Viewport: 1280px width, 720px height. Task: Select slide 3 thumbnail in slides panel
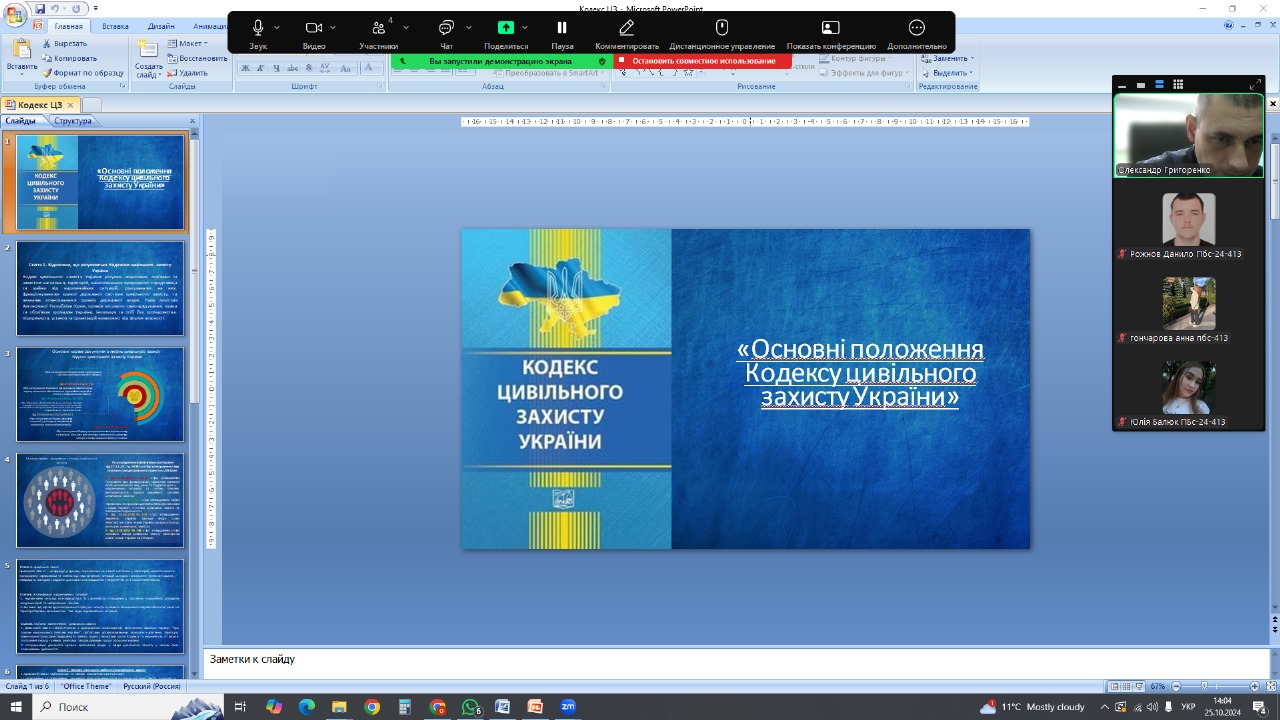(x=100, y=394)
